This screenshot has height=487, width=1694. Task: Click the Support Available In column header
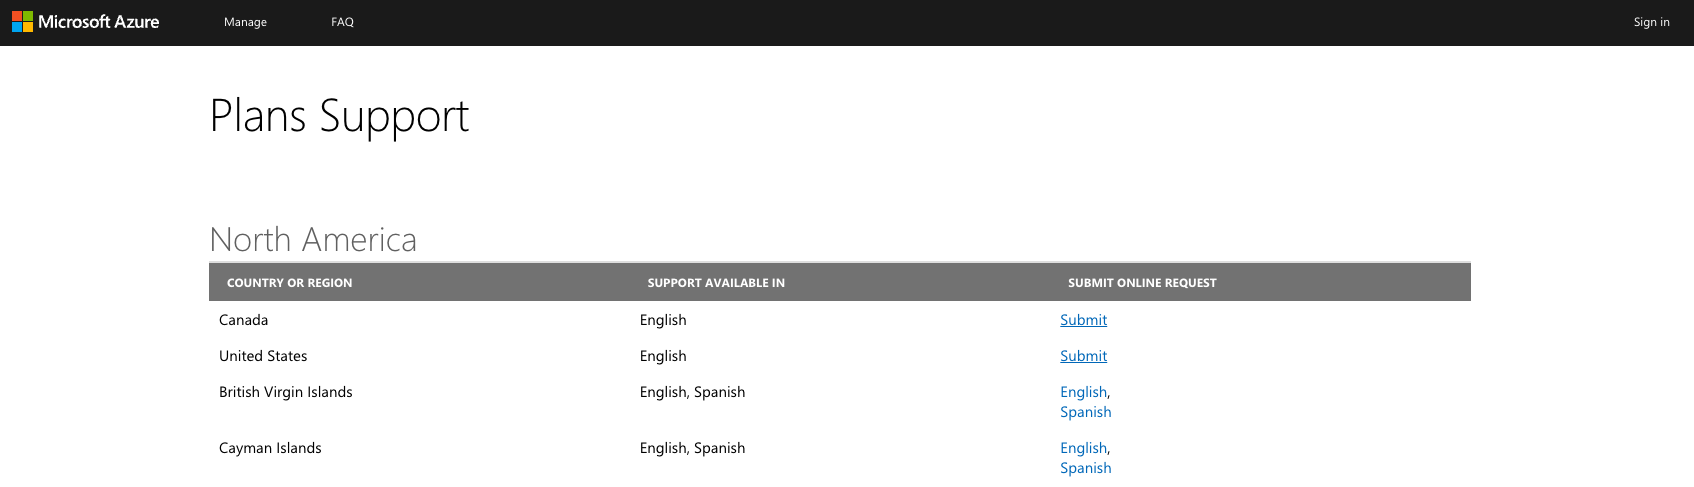point(716,283)
